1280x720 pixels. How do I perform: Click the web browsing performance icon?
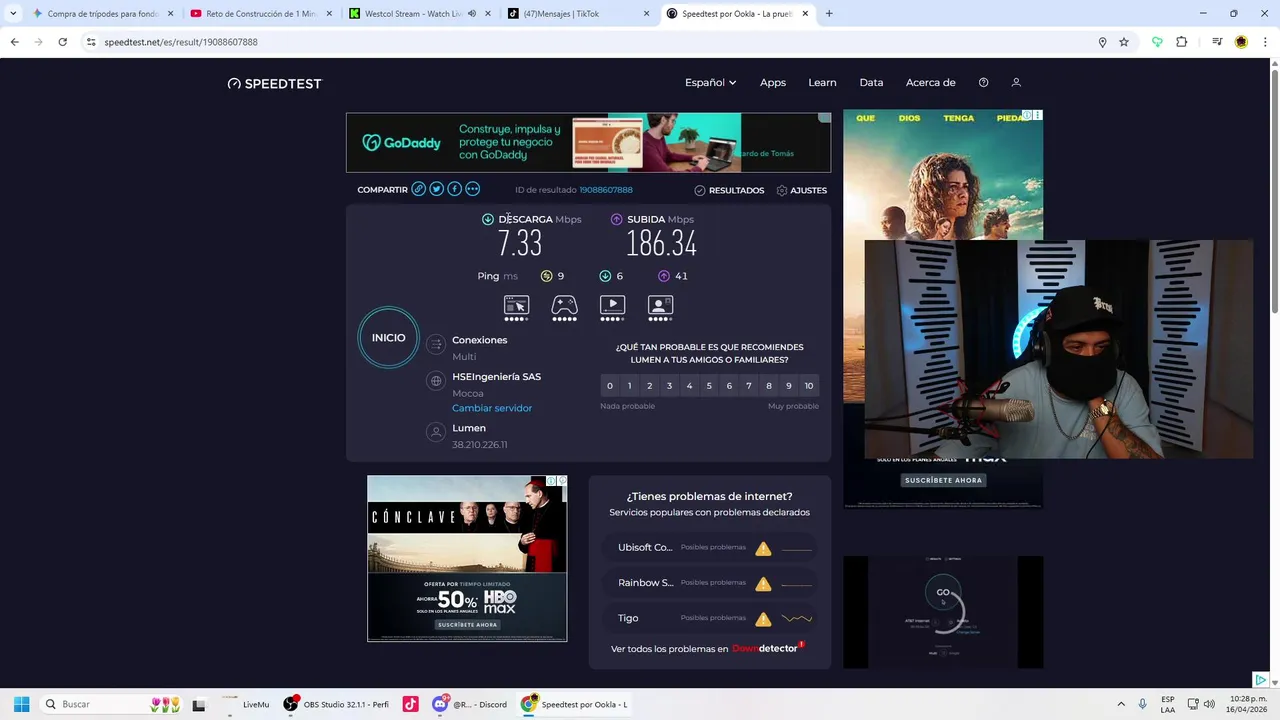pyautogui.click(x=516, y=305)
